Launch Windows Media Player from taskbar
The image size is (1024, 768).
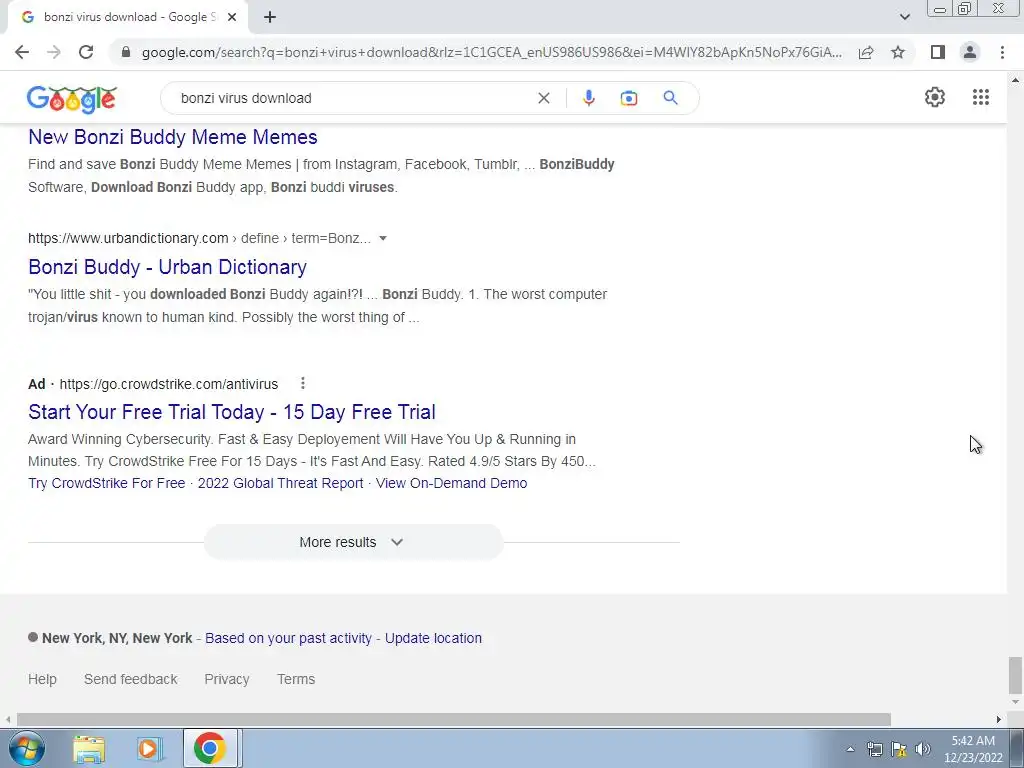(x=148, y=749)
